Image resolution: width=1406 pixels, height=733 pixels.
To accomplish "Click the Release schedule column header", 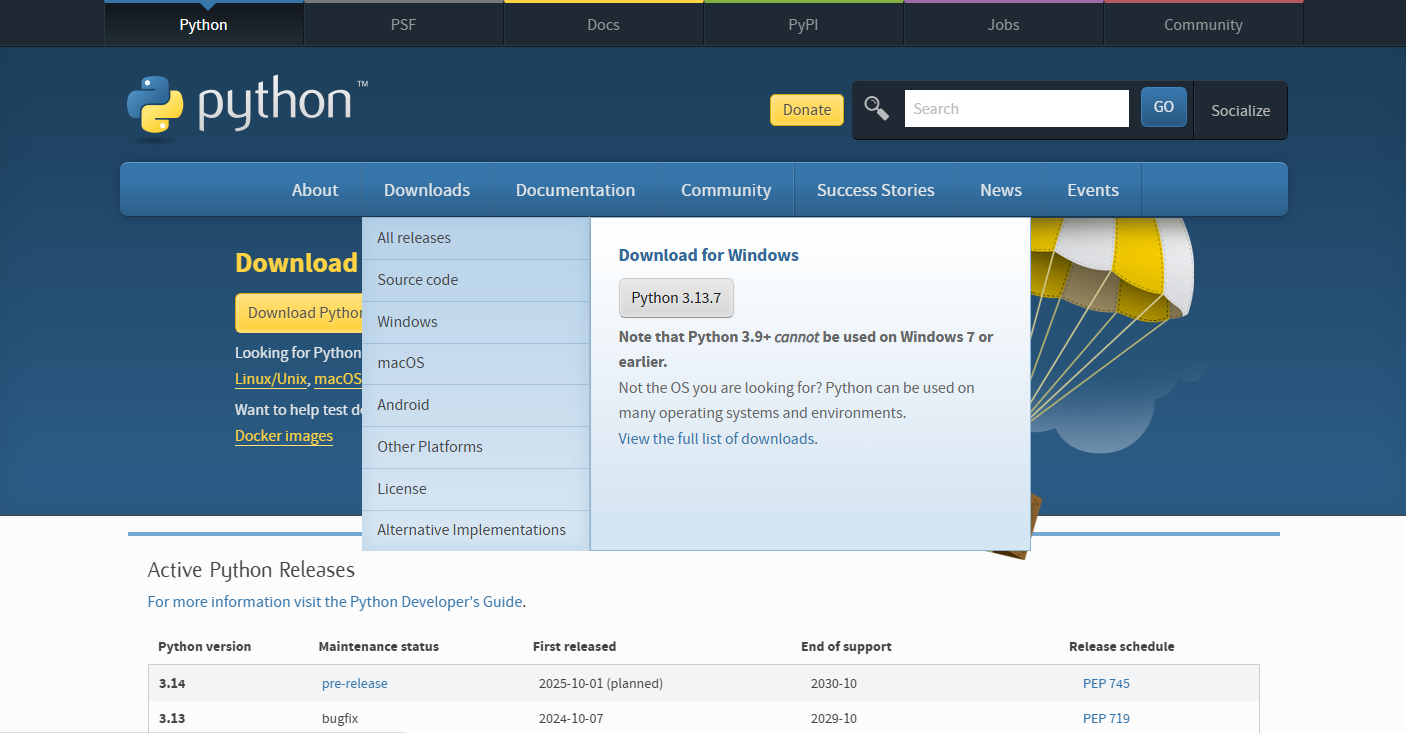I will 1122,647.
